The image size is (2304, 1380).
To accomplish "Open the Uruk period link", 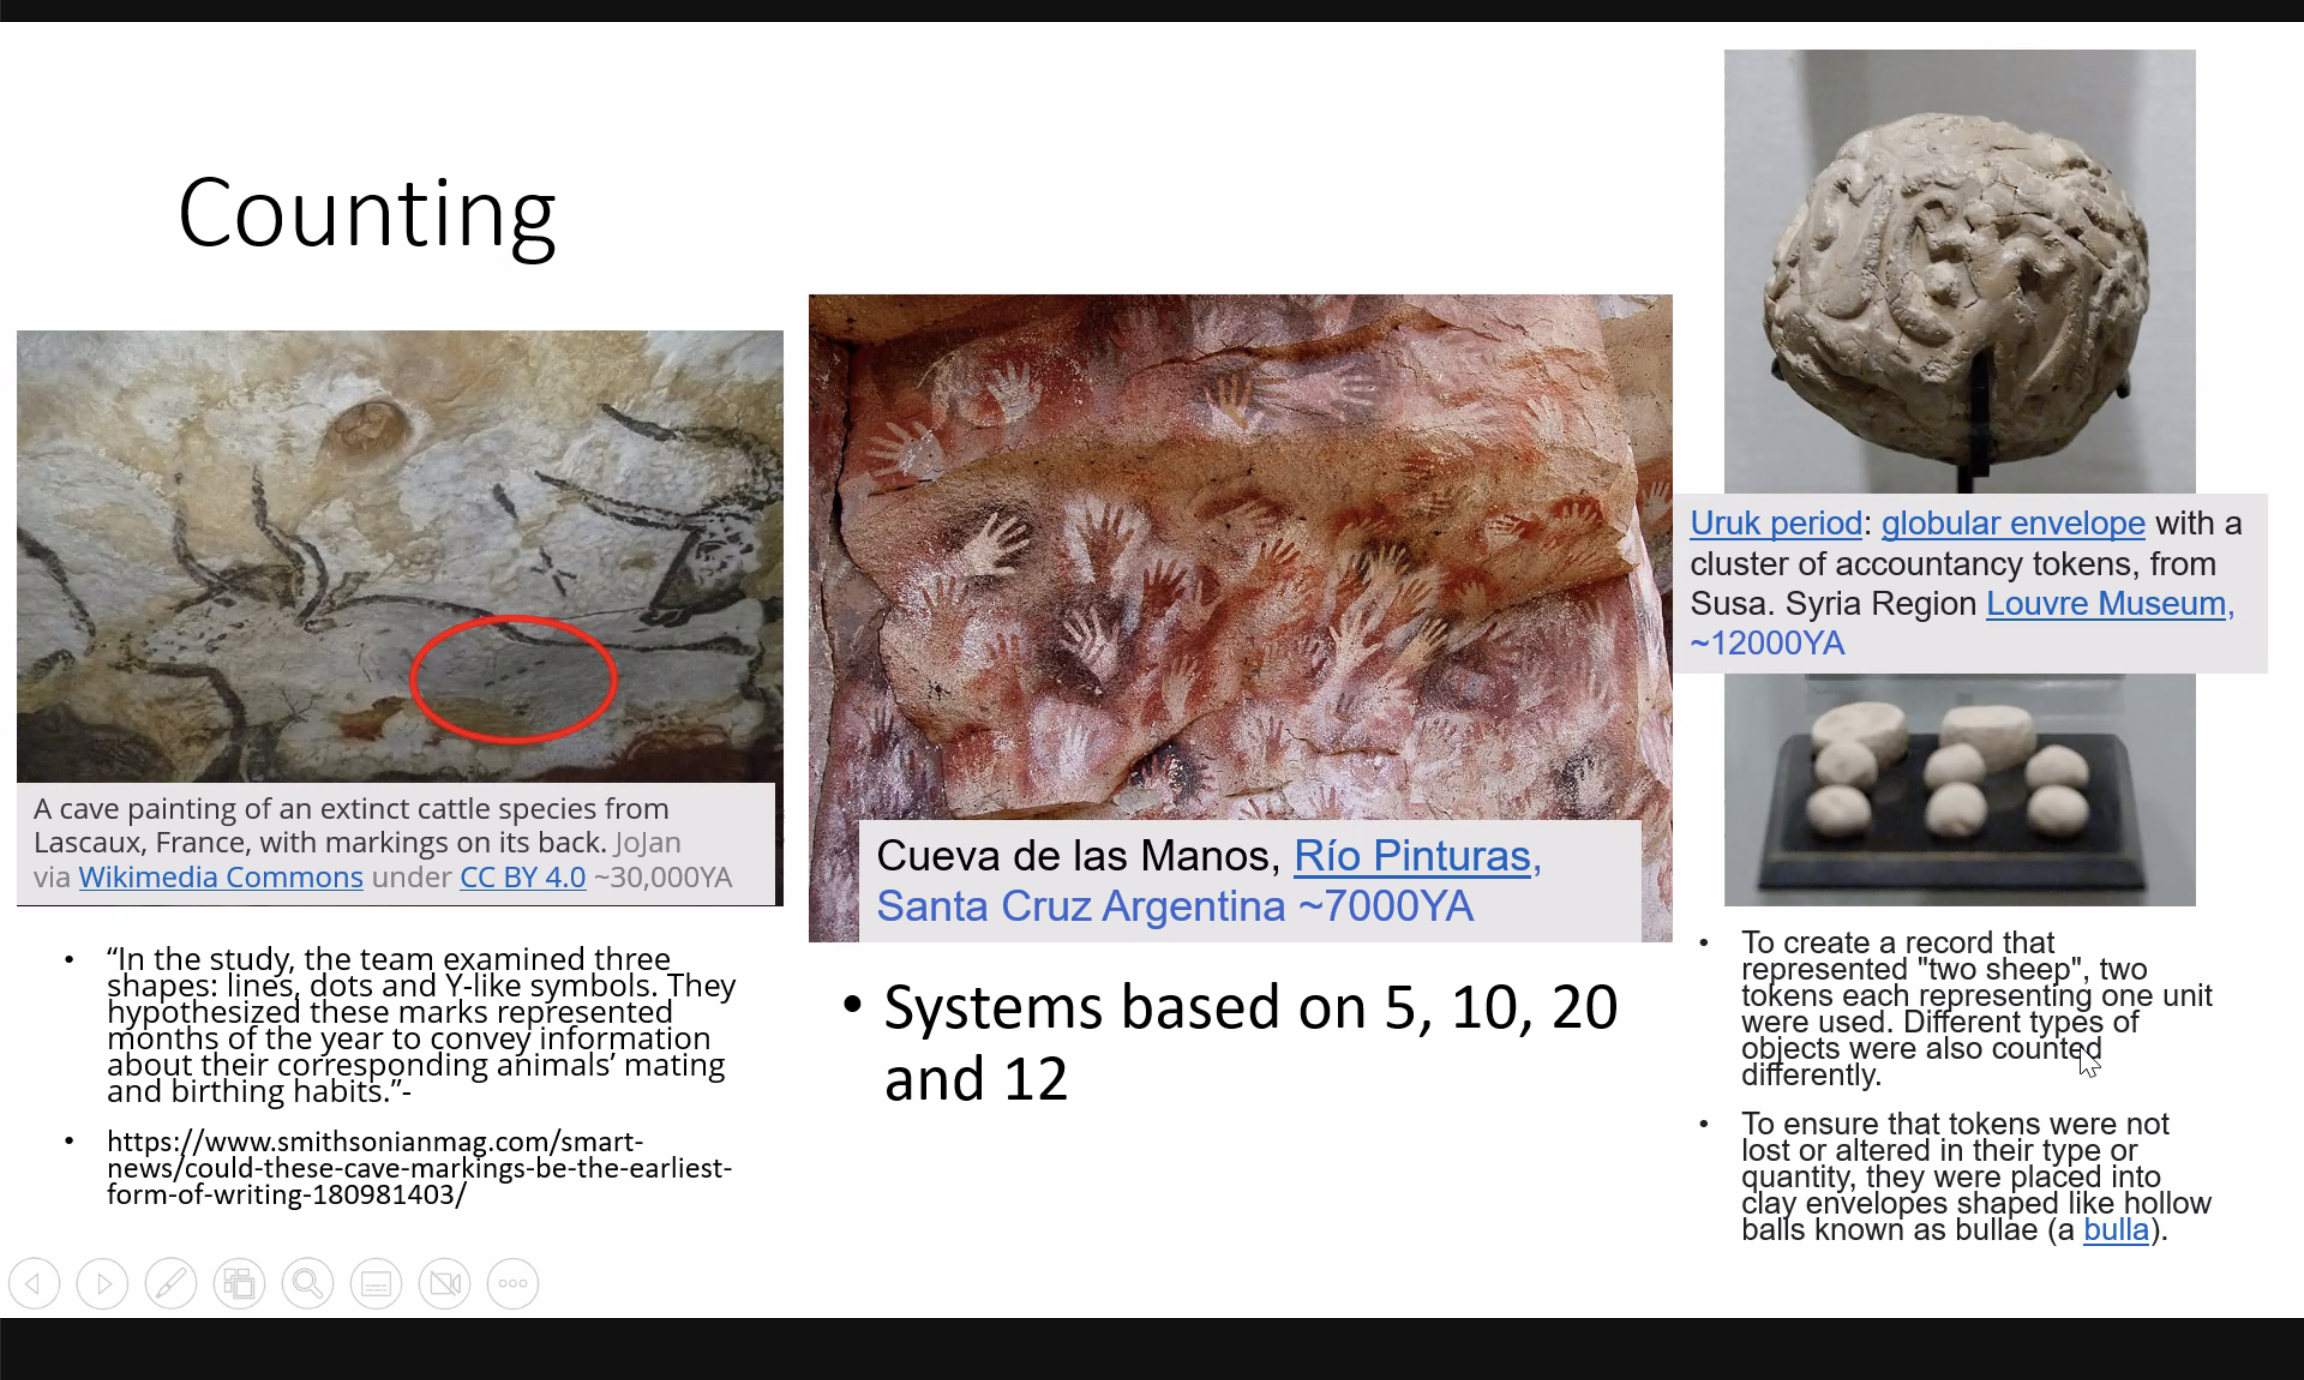I will (1775, 523).
